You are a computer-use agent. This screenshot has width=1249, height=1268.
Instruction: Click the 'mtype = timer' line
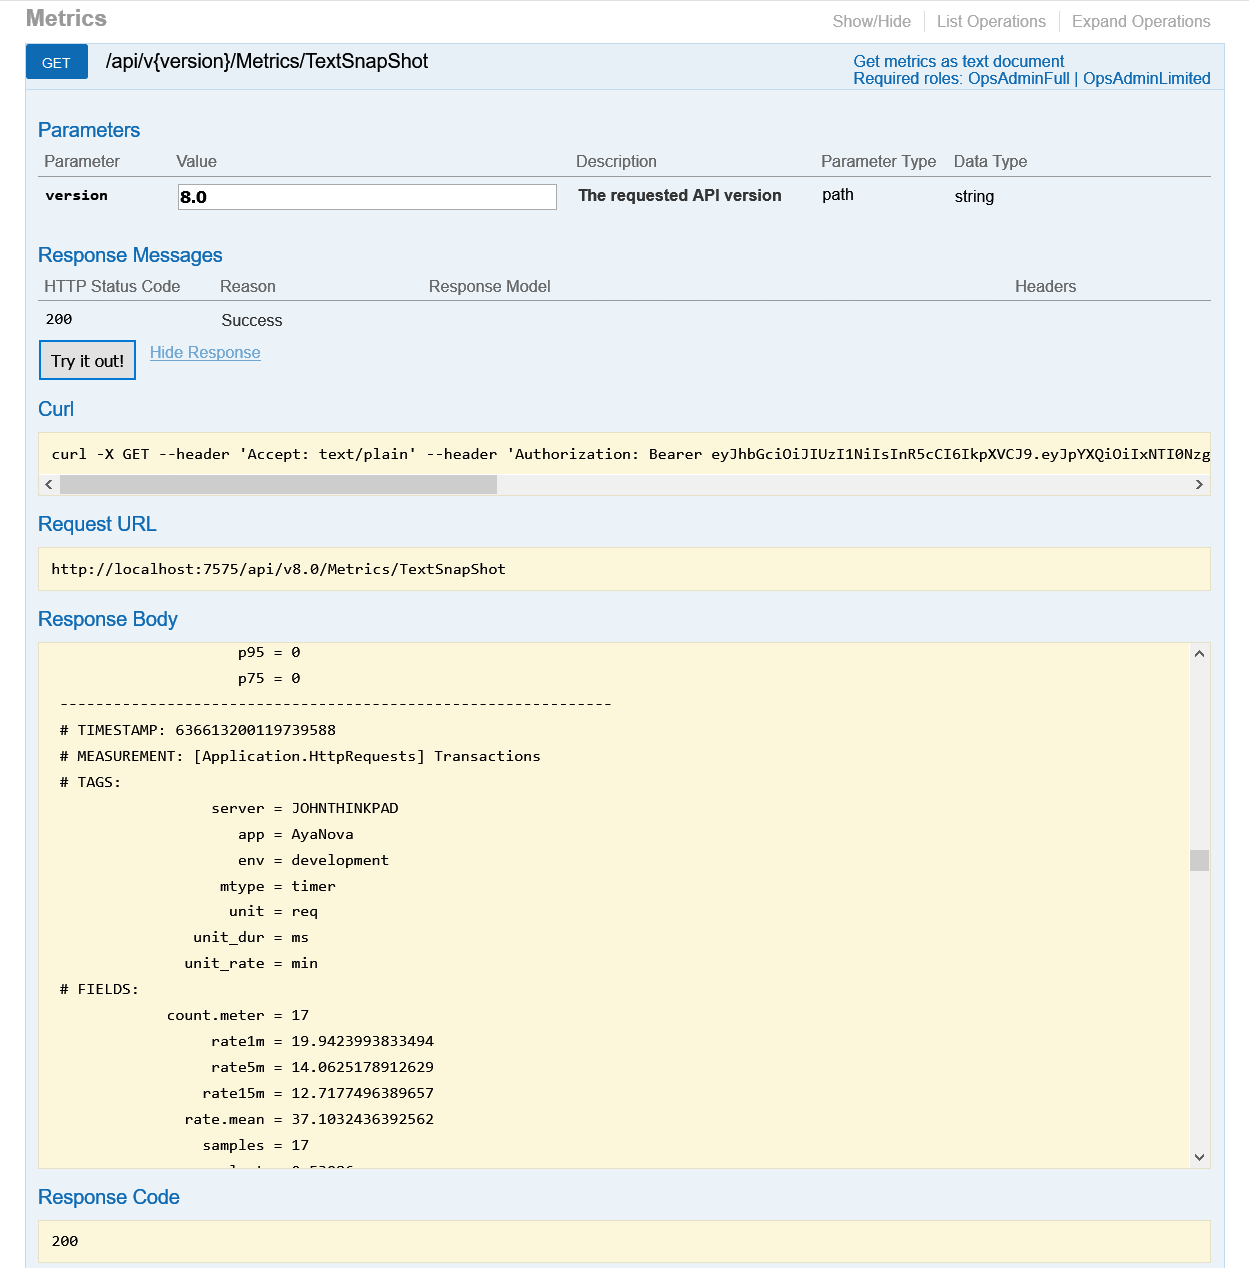pyautogui.click(x=278, y=886)
